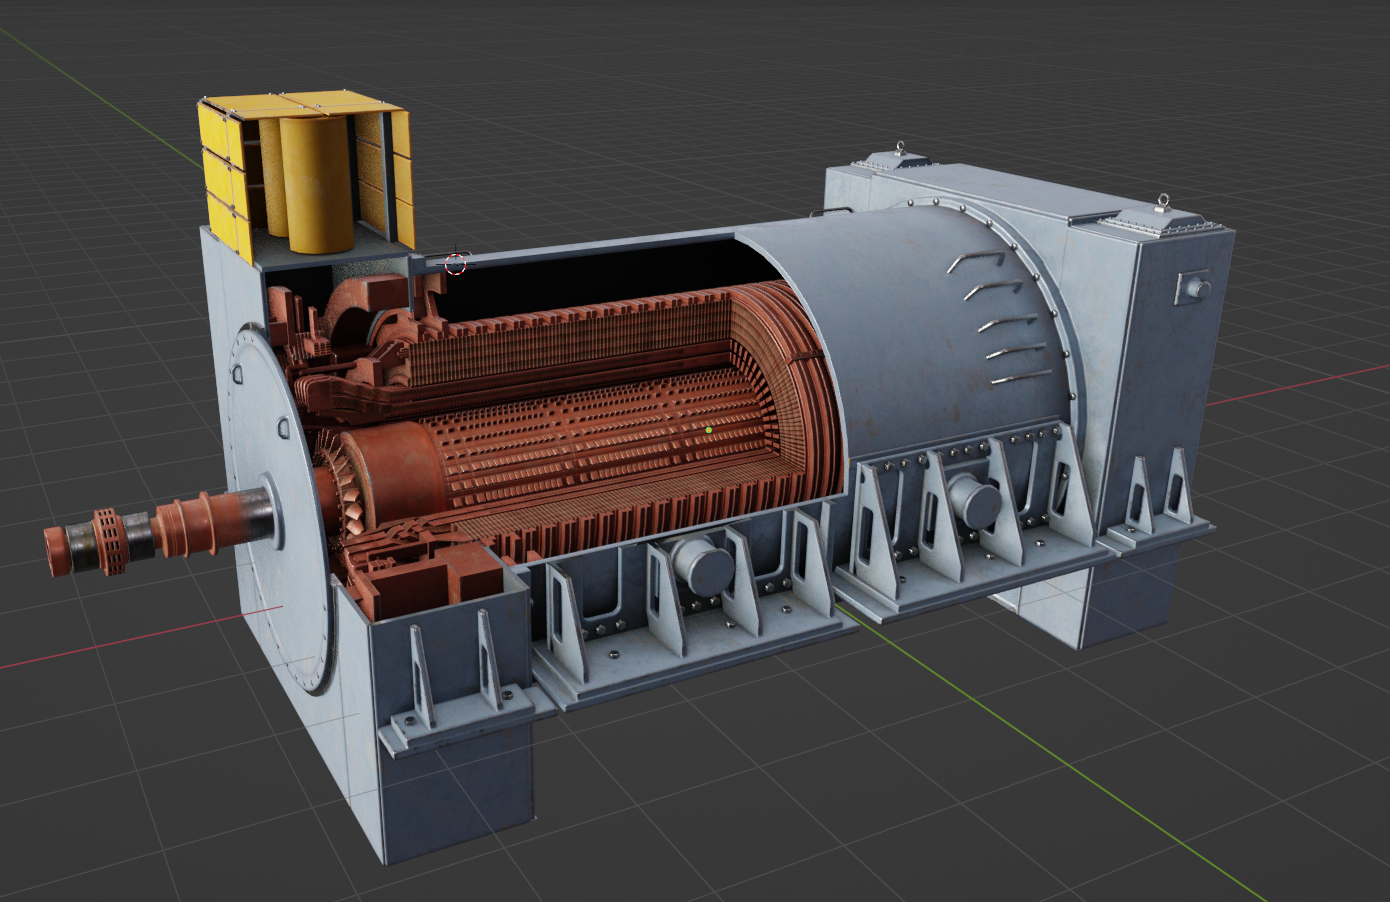Click the green origin dot on the rotor
The height and width of the screenshot is (902, 1390).
point(708,430)
